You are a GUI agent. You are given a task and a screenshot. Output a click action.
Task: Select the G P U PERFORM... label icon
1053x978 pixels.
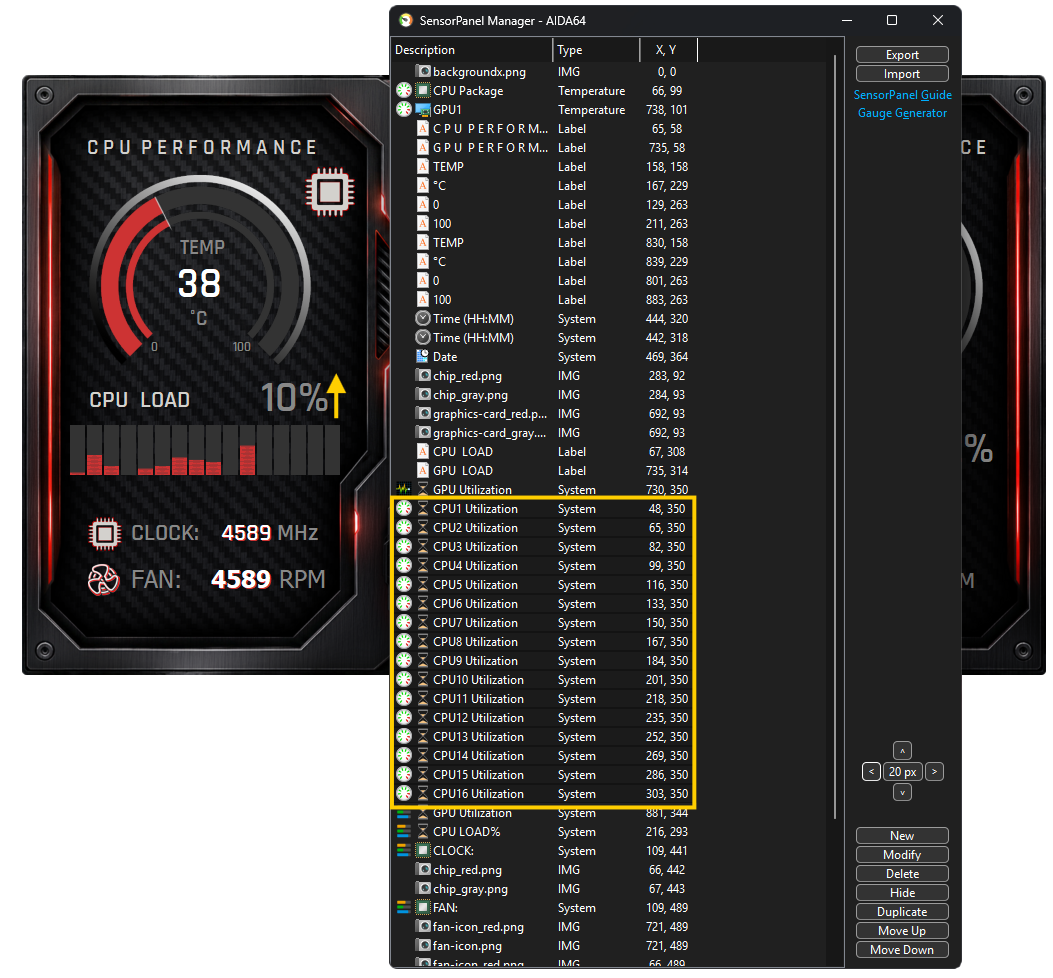point(423,147)
